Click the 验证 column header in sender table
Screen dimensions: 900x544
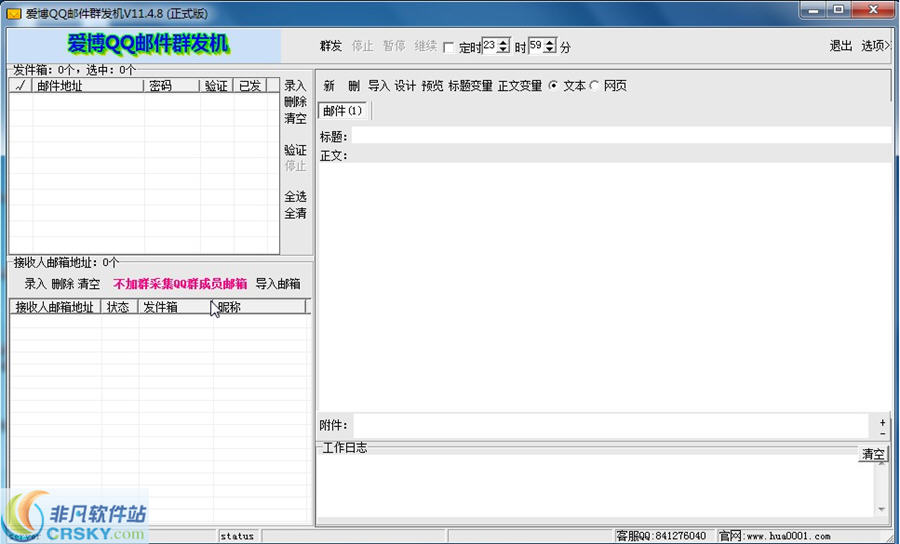click(x=216, y=86)
